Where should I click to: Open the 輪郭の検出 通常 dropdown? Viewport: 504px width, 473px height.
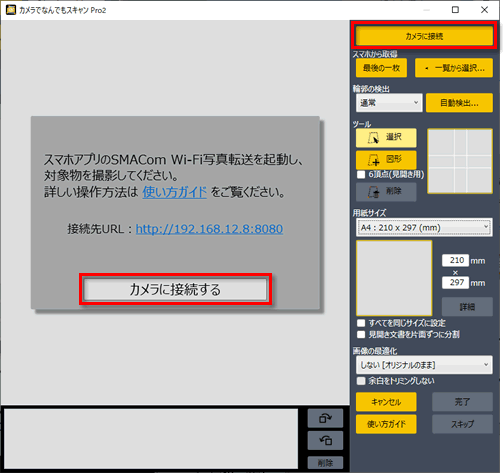[389, 103]
